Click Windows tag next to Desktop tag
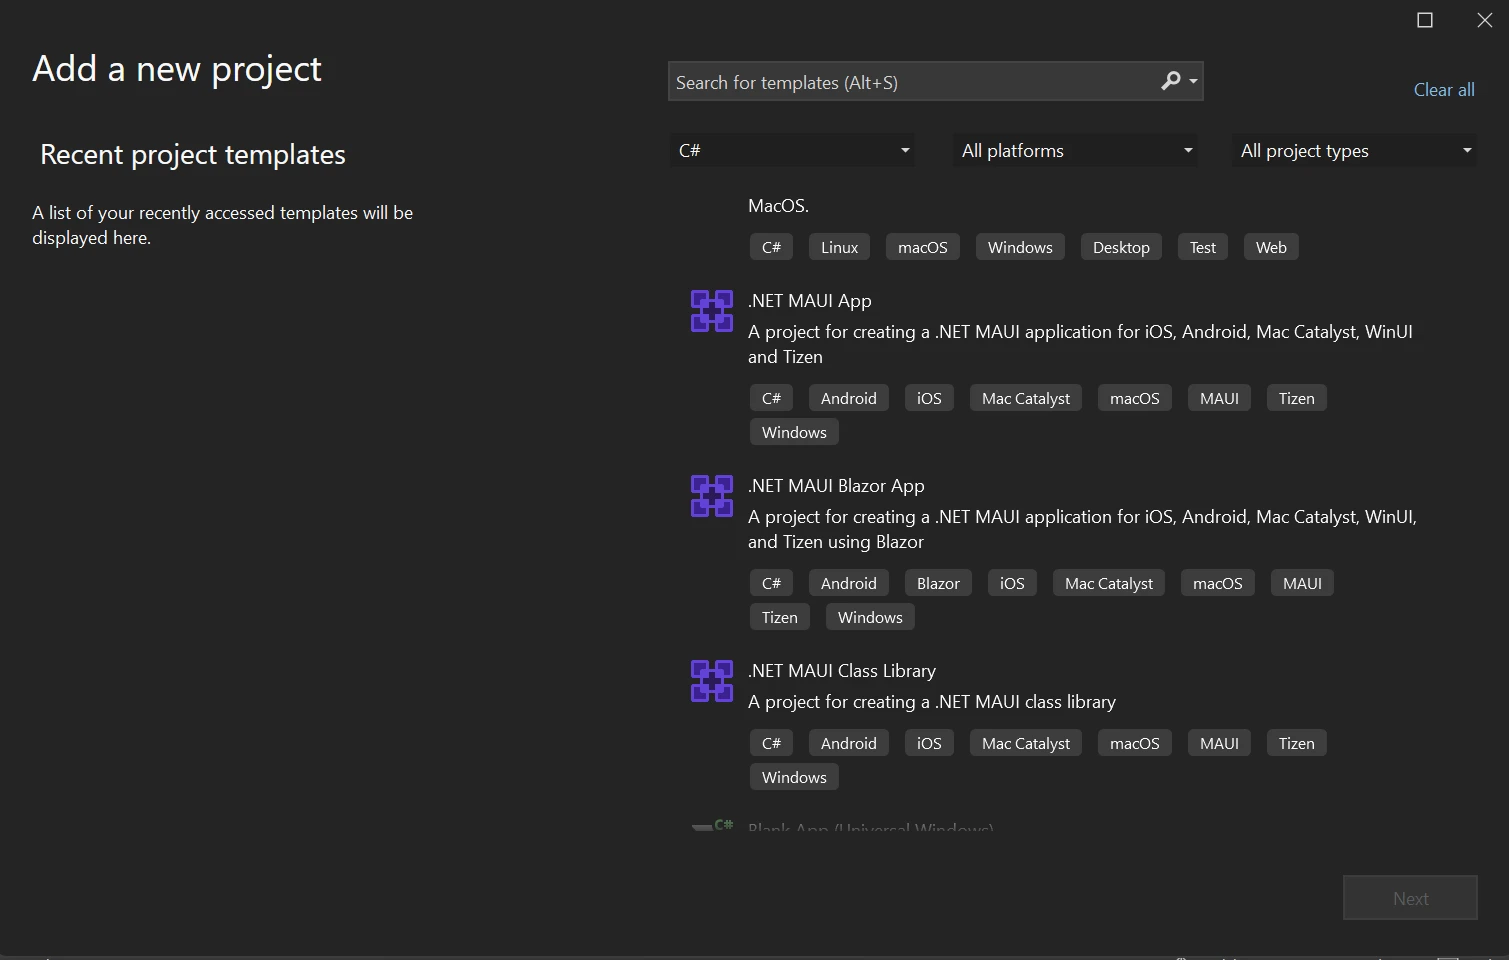Viewport: 1509px width, 960px height. [1020, 247]
